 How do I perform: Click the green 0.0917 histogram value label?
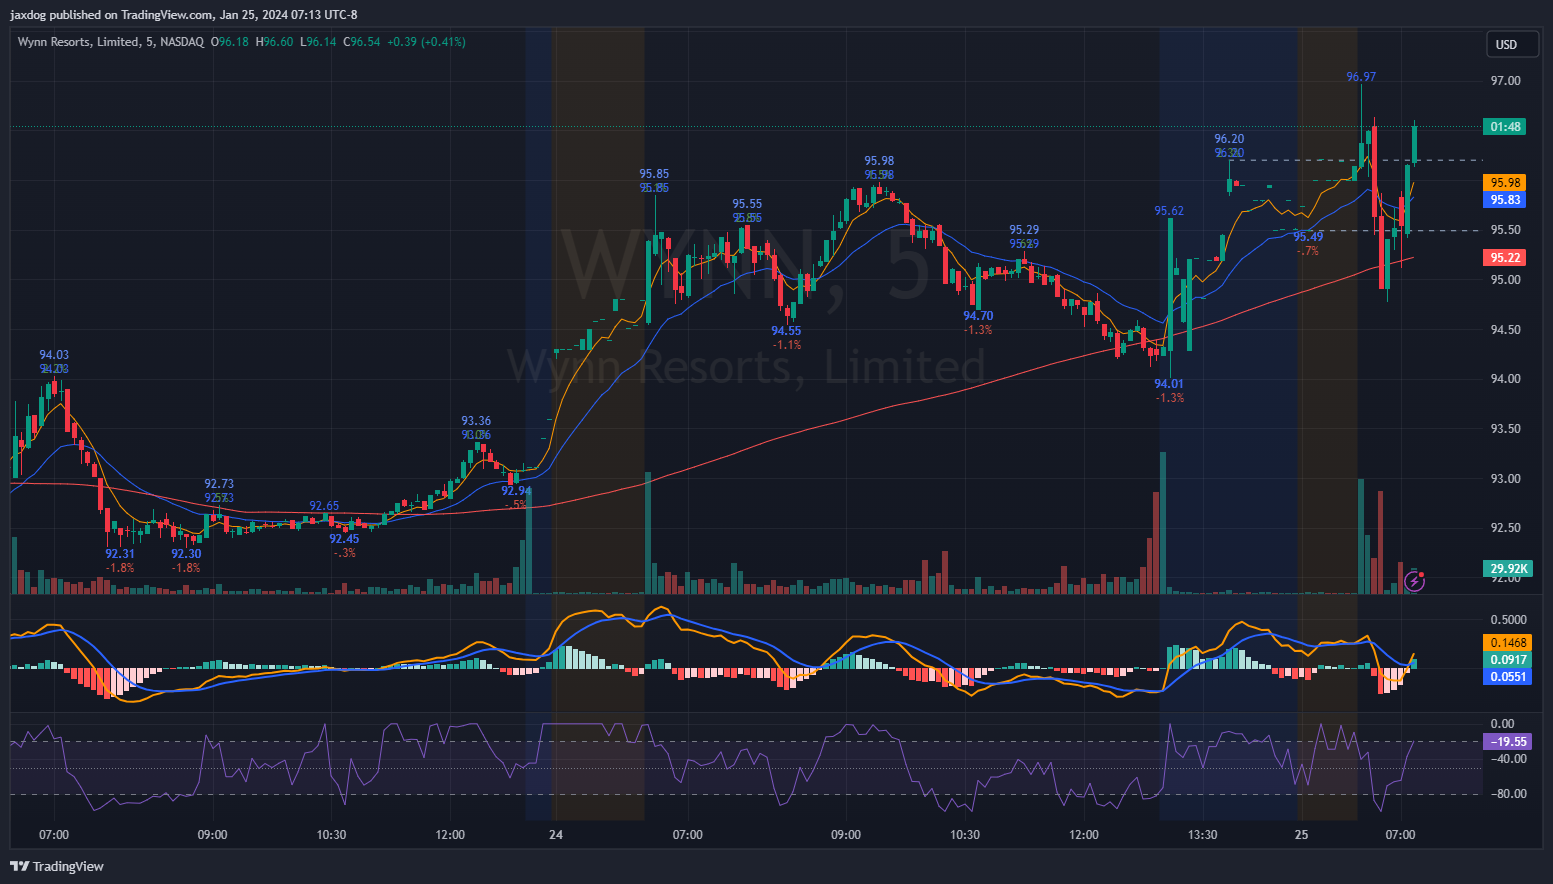1508,660
